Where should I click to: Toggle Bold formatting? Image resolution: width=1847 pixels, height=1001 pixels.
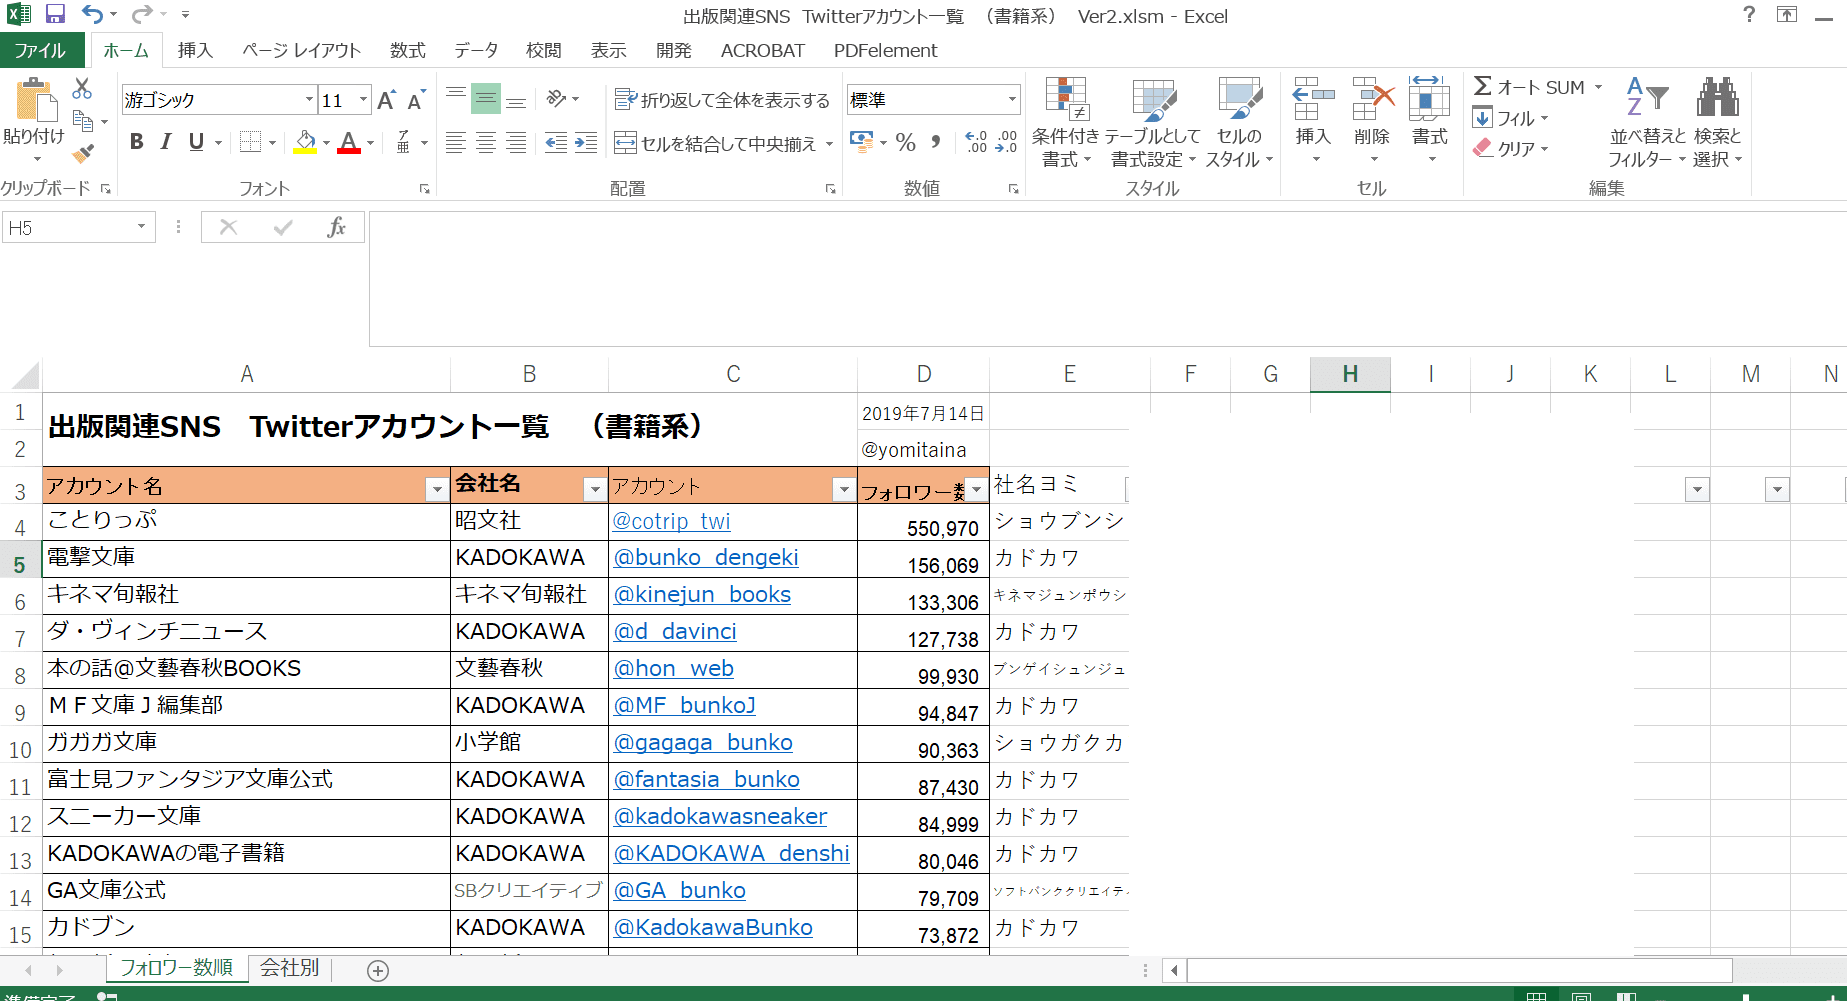click(x=137, y=143)
